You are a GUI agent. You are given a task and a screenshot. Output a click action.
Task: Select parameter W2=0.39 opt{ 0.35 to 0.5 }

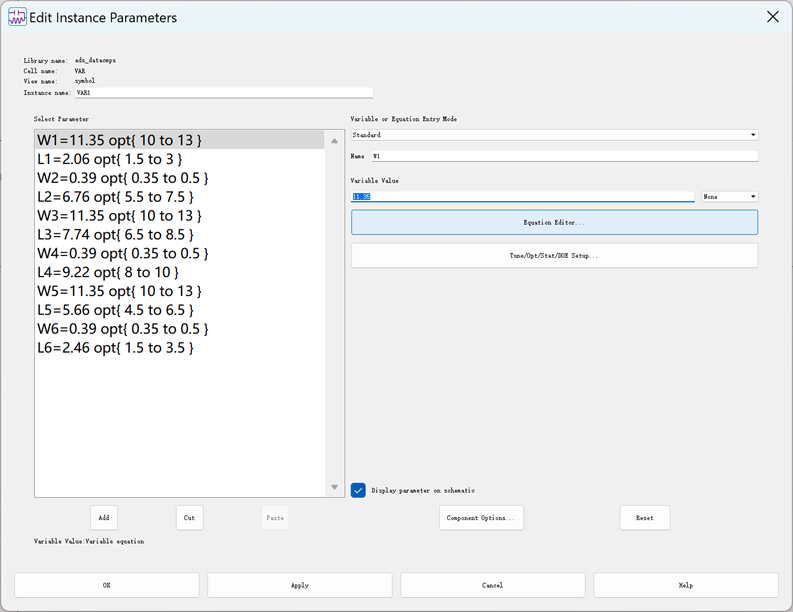(x=180, y=178)
